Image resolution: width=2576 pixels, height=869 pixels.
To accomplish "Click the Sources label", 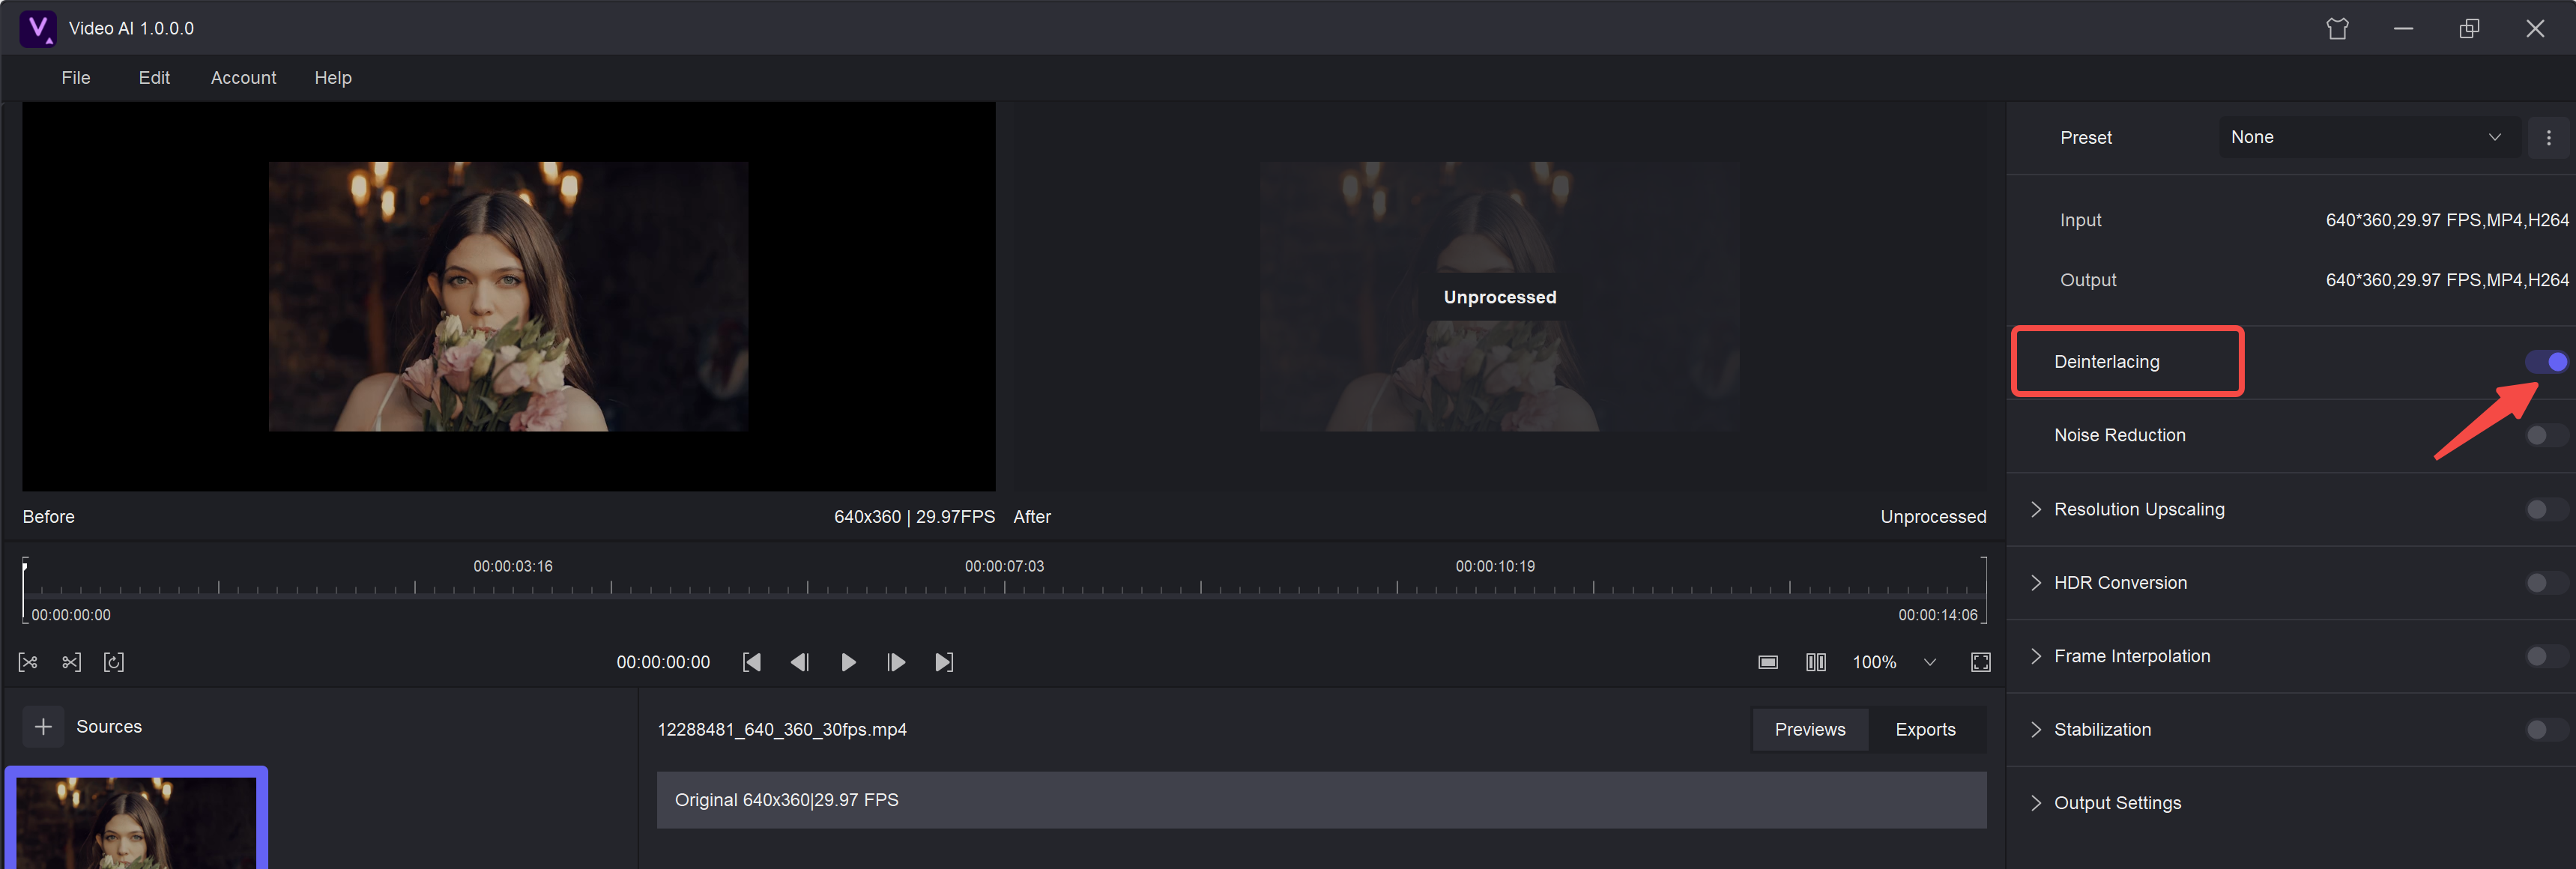I will pos(109,727).
